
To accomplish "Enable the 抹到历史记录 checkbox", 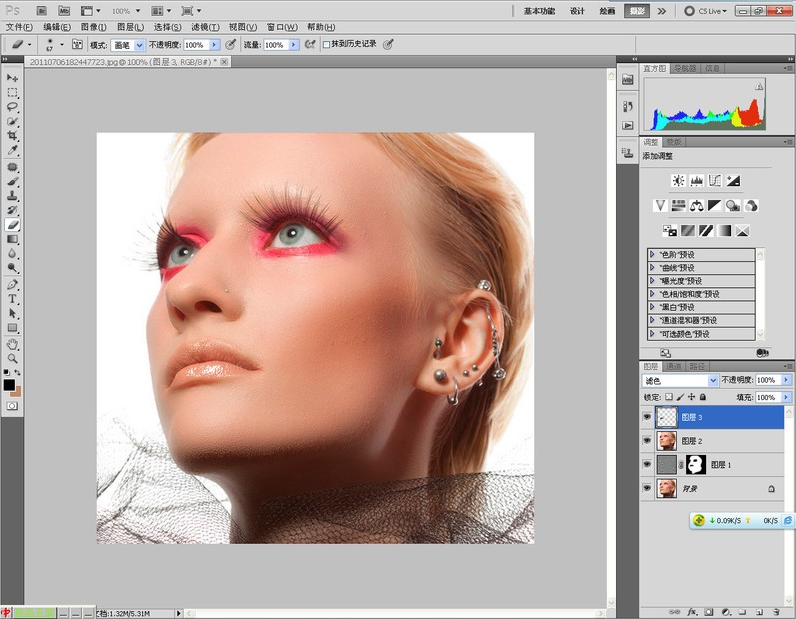I will [327, 45].
